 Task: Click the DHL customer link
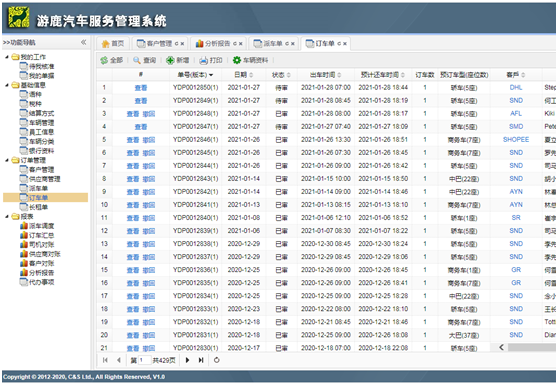(x=516, y=88)
